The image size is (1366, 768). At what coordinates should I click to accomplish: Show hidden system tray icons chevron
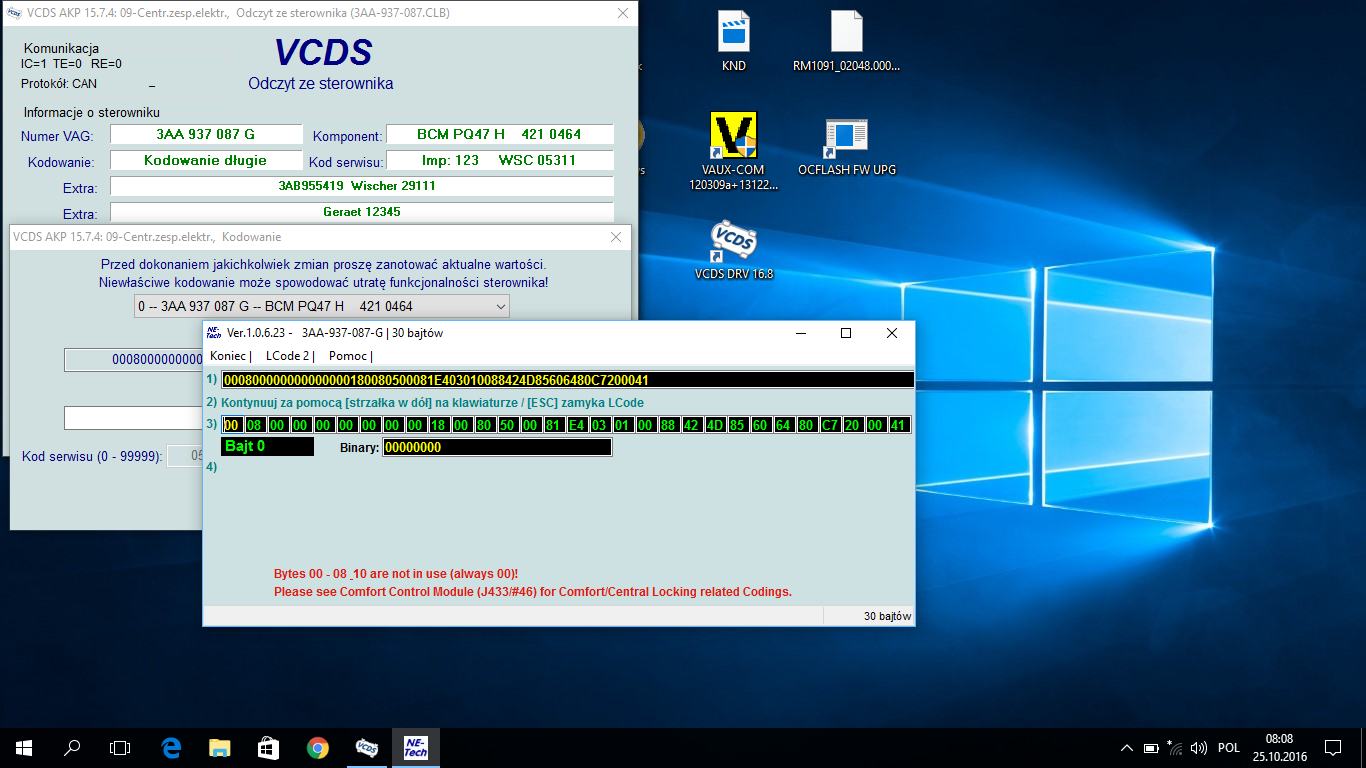1127,747
